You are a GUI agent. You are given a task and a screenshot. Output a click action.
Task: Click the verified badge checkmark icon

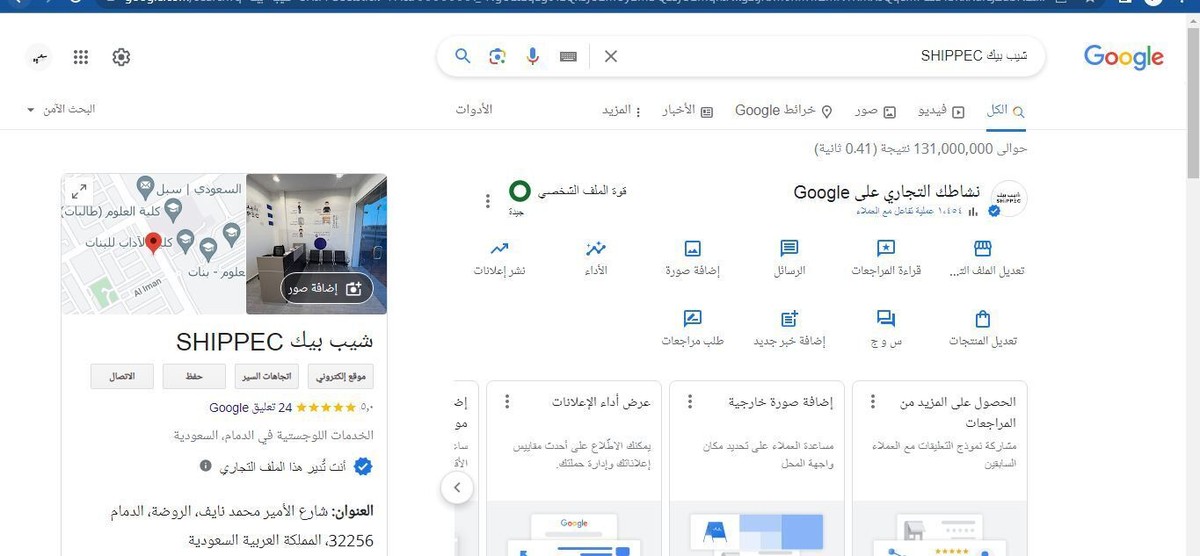click(x=364, y=467)
